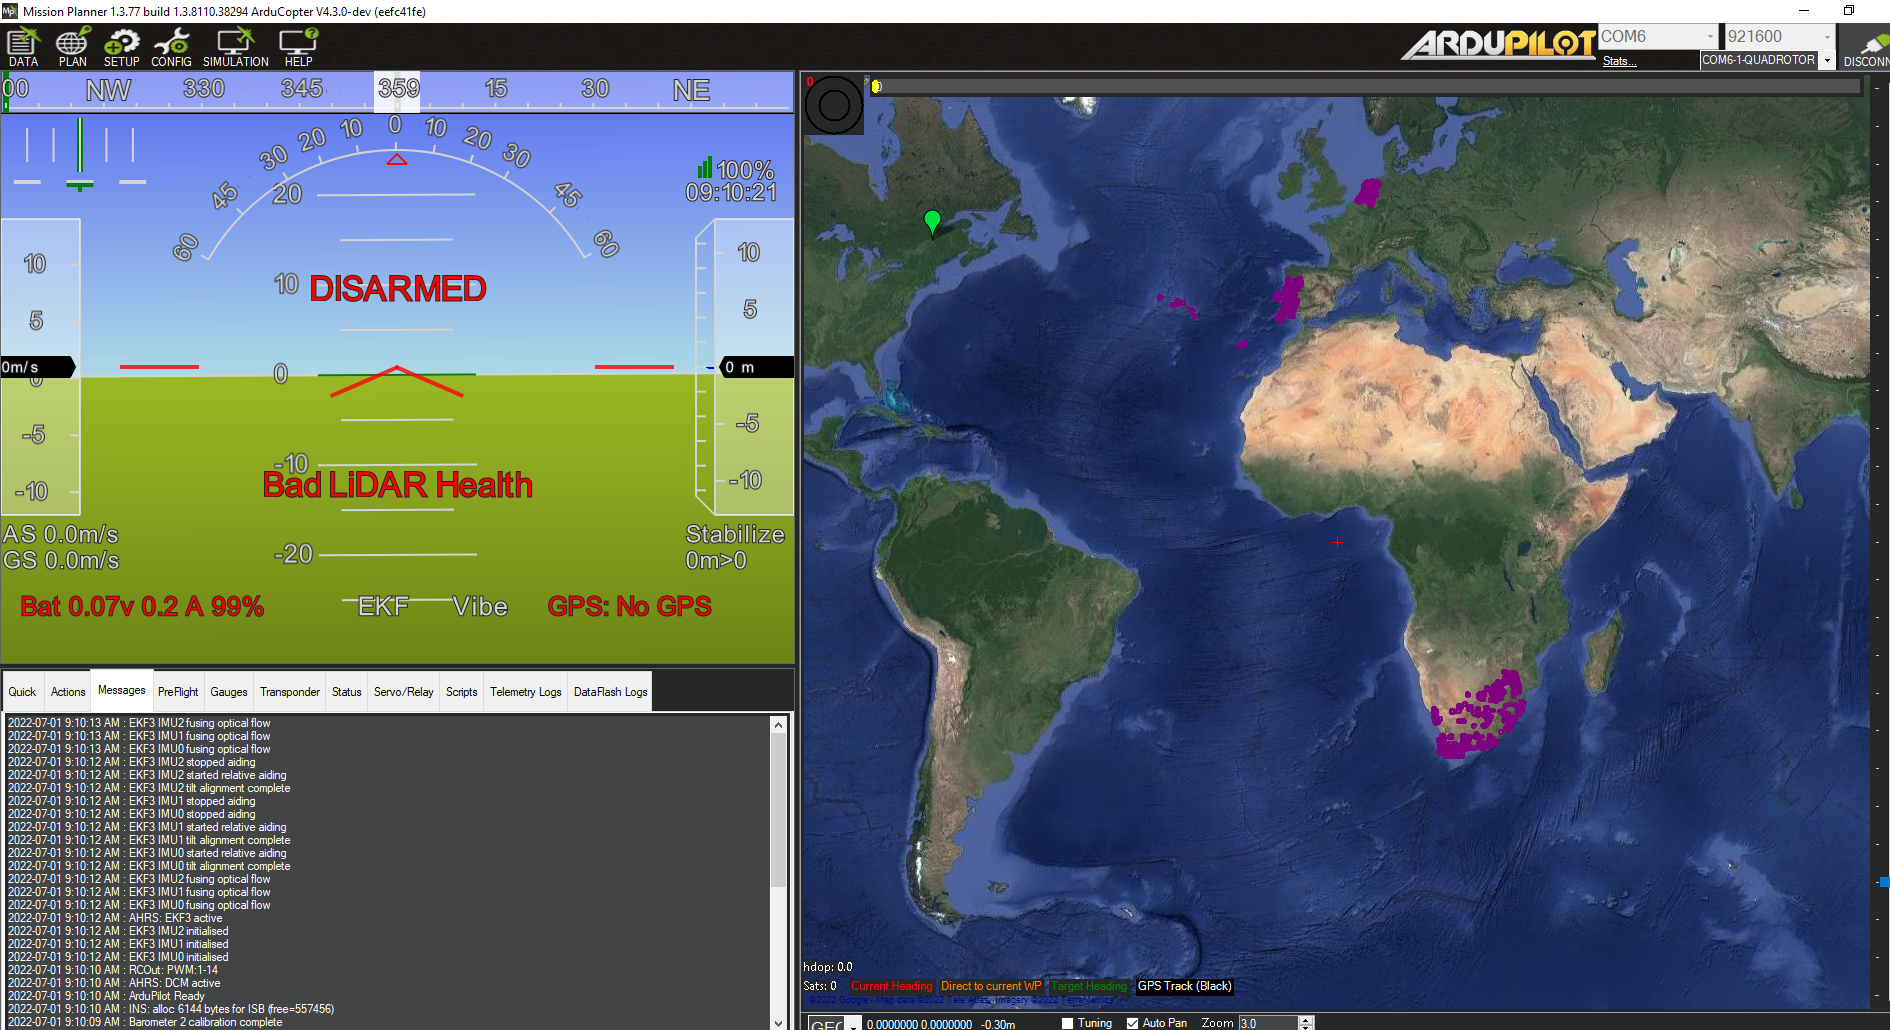The width and height of the screenshot is (1890, 1030).
Task: Click the Stats... link
Action: (1619, 61)
